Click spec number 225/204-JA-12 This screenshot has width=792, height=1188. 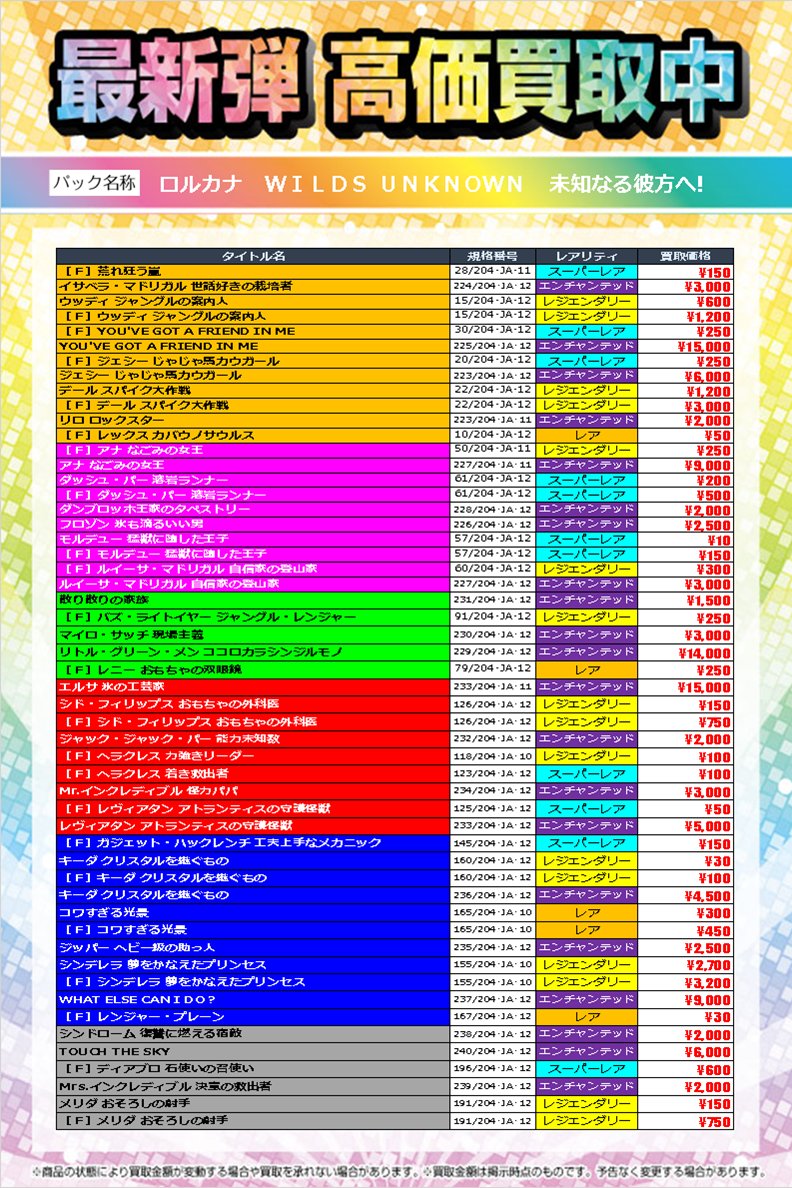click(493, 345)
